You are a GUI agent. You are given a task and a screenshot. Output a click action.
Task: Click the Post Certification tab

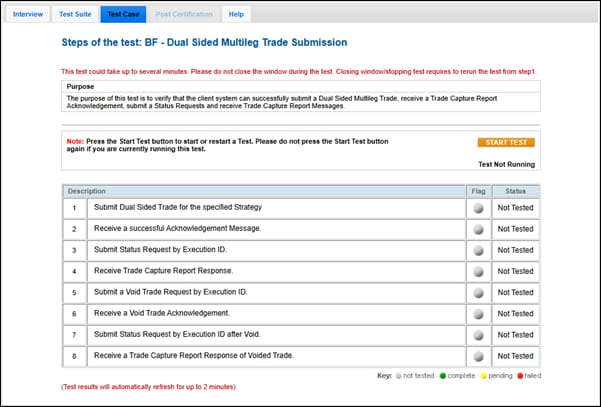pyautogui.click(x=184, y=15)
